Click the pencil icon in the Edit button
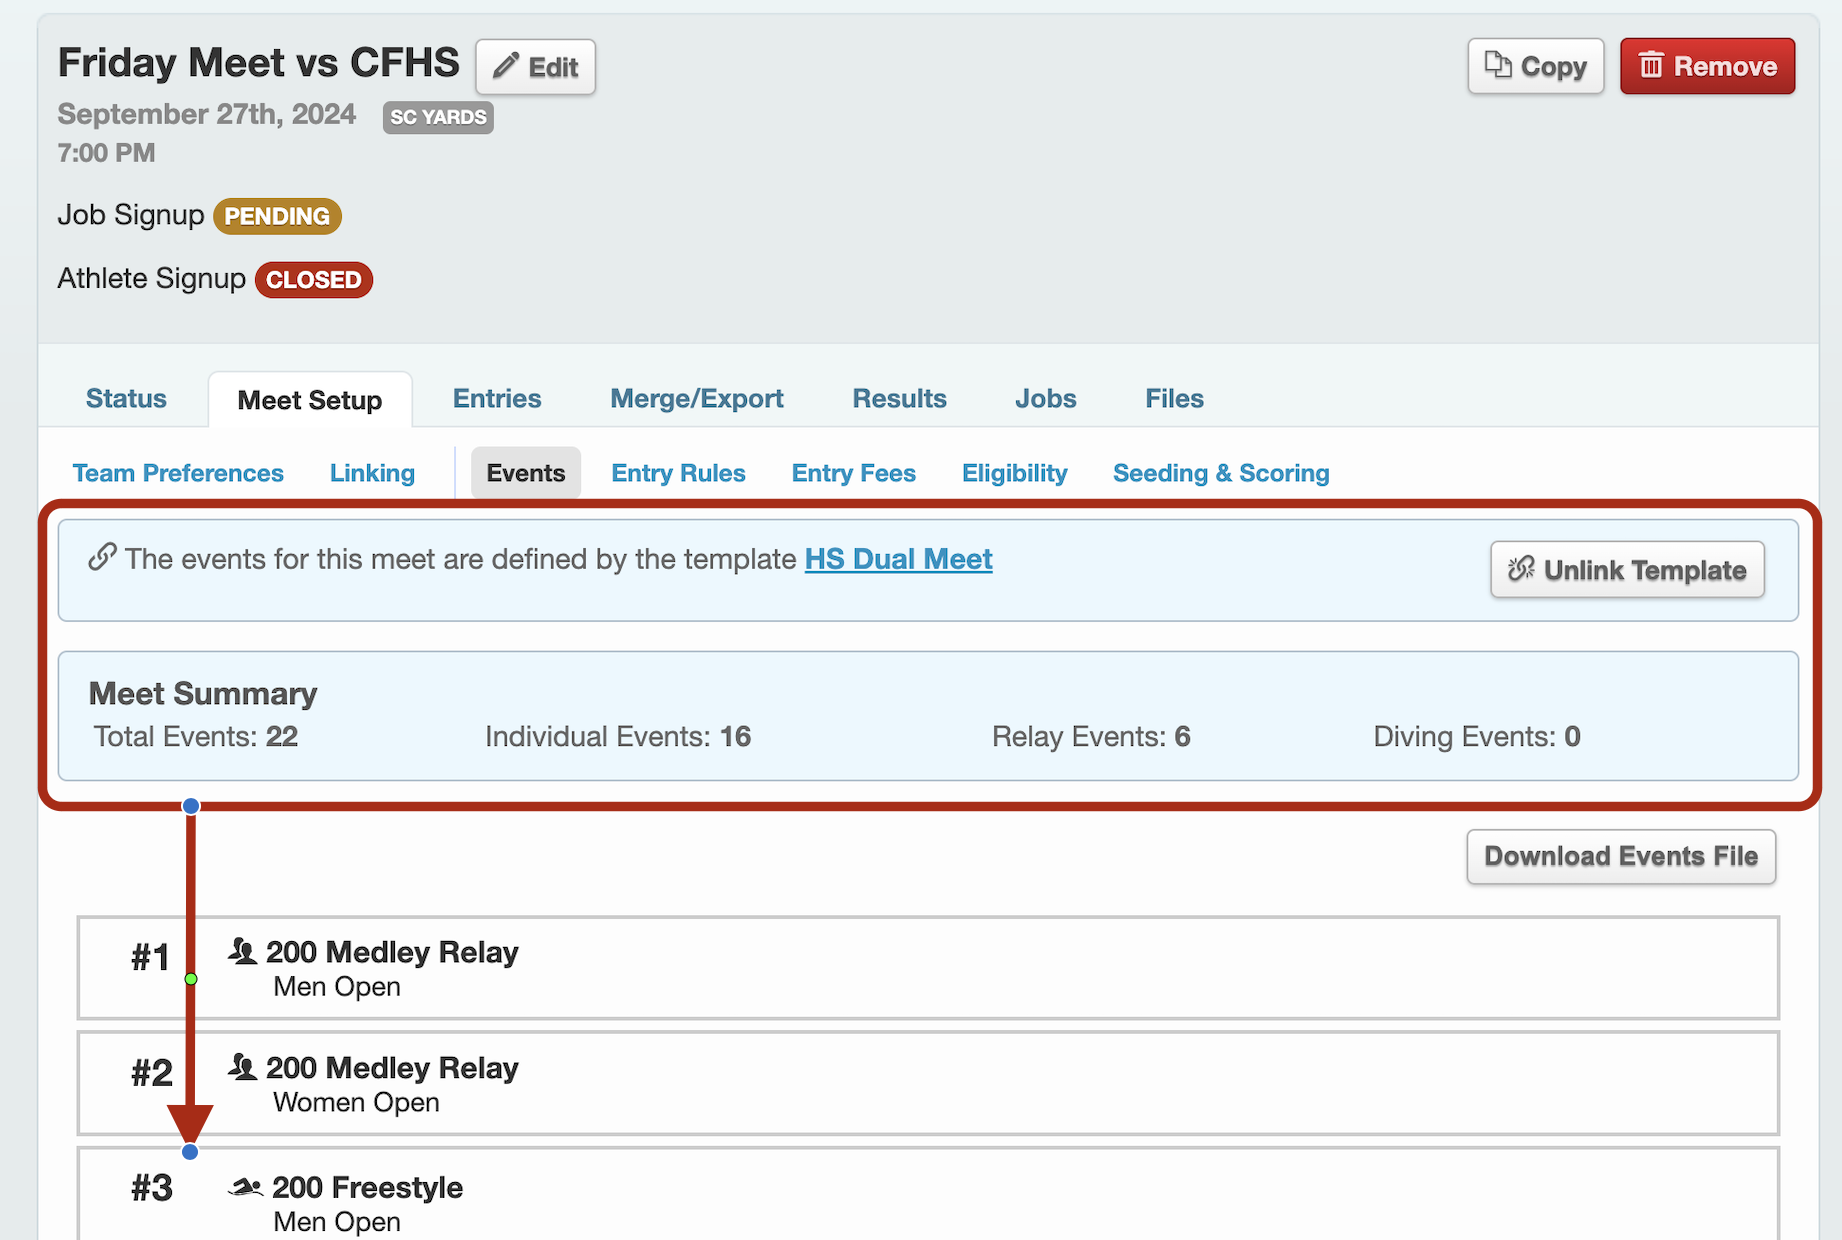 click(506, 66)
